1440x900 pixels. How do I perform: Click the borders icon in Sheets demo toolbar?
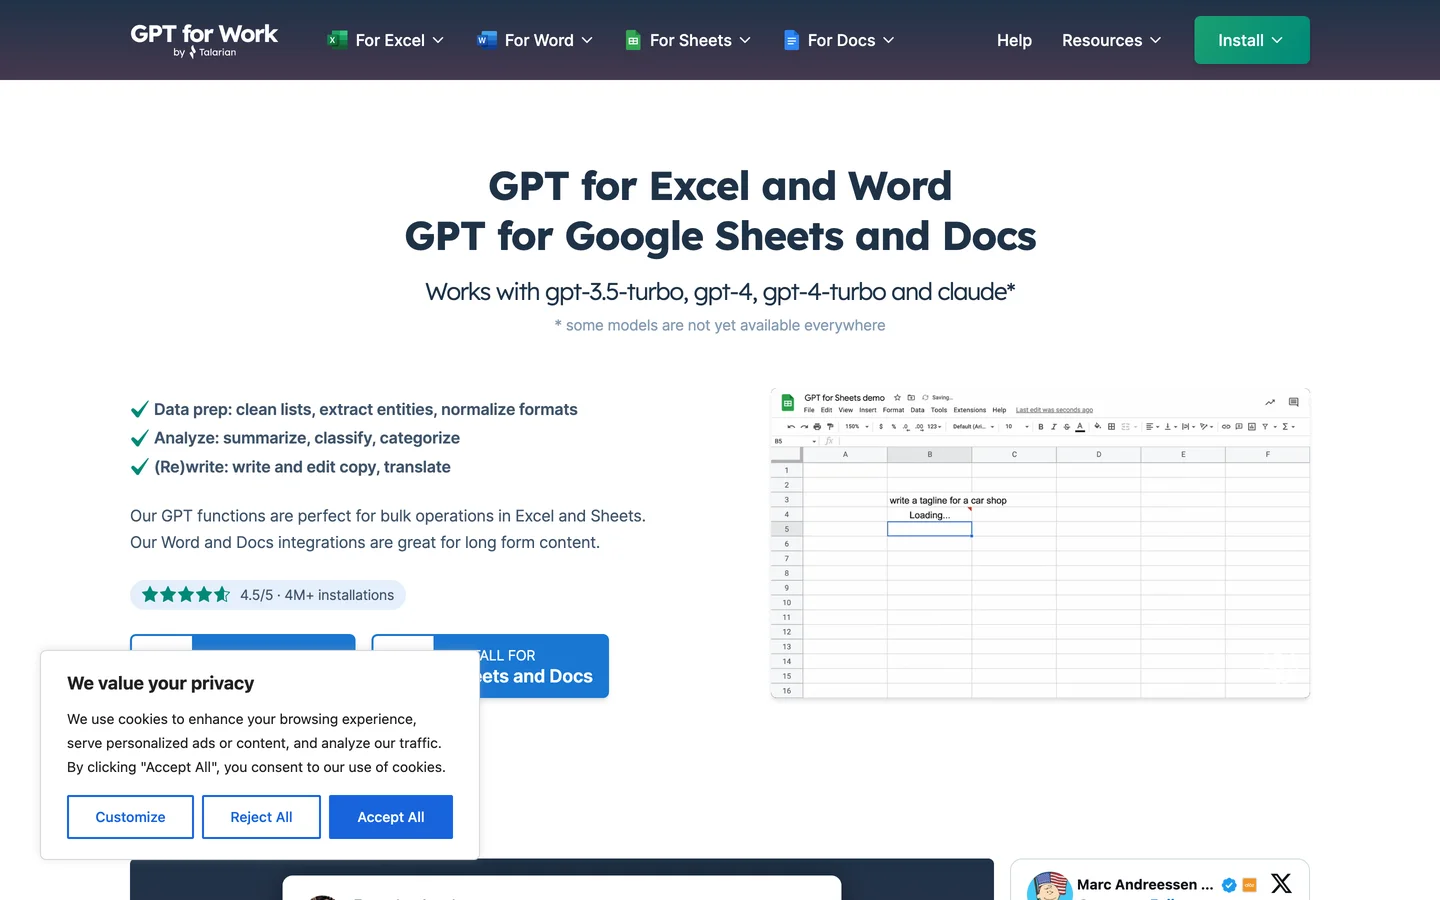pos(1111,427)
